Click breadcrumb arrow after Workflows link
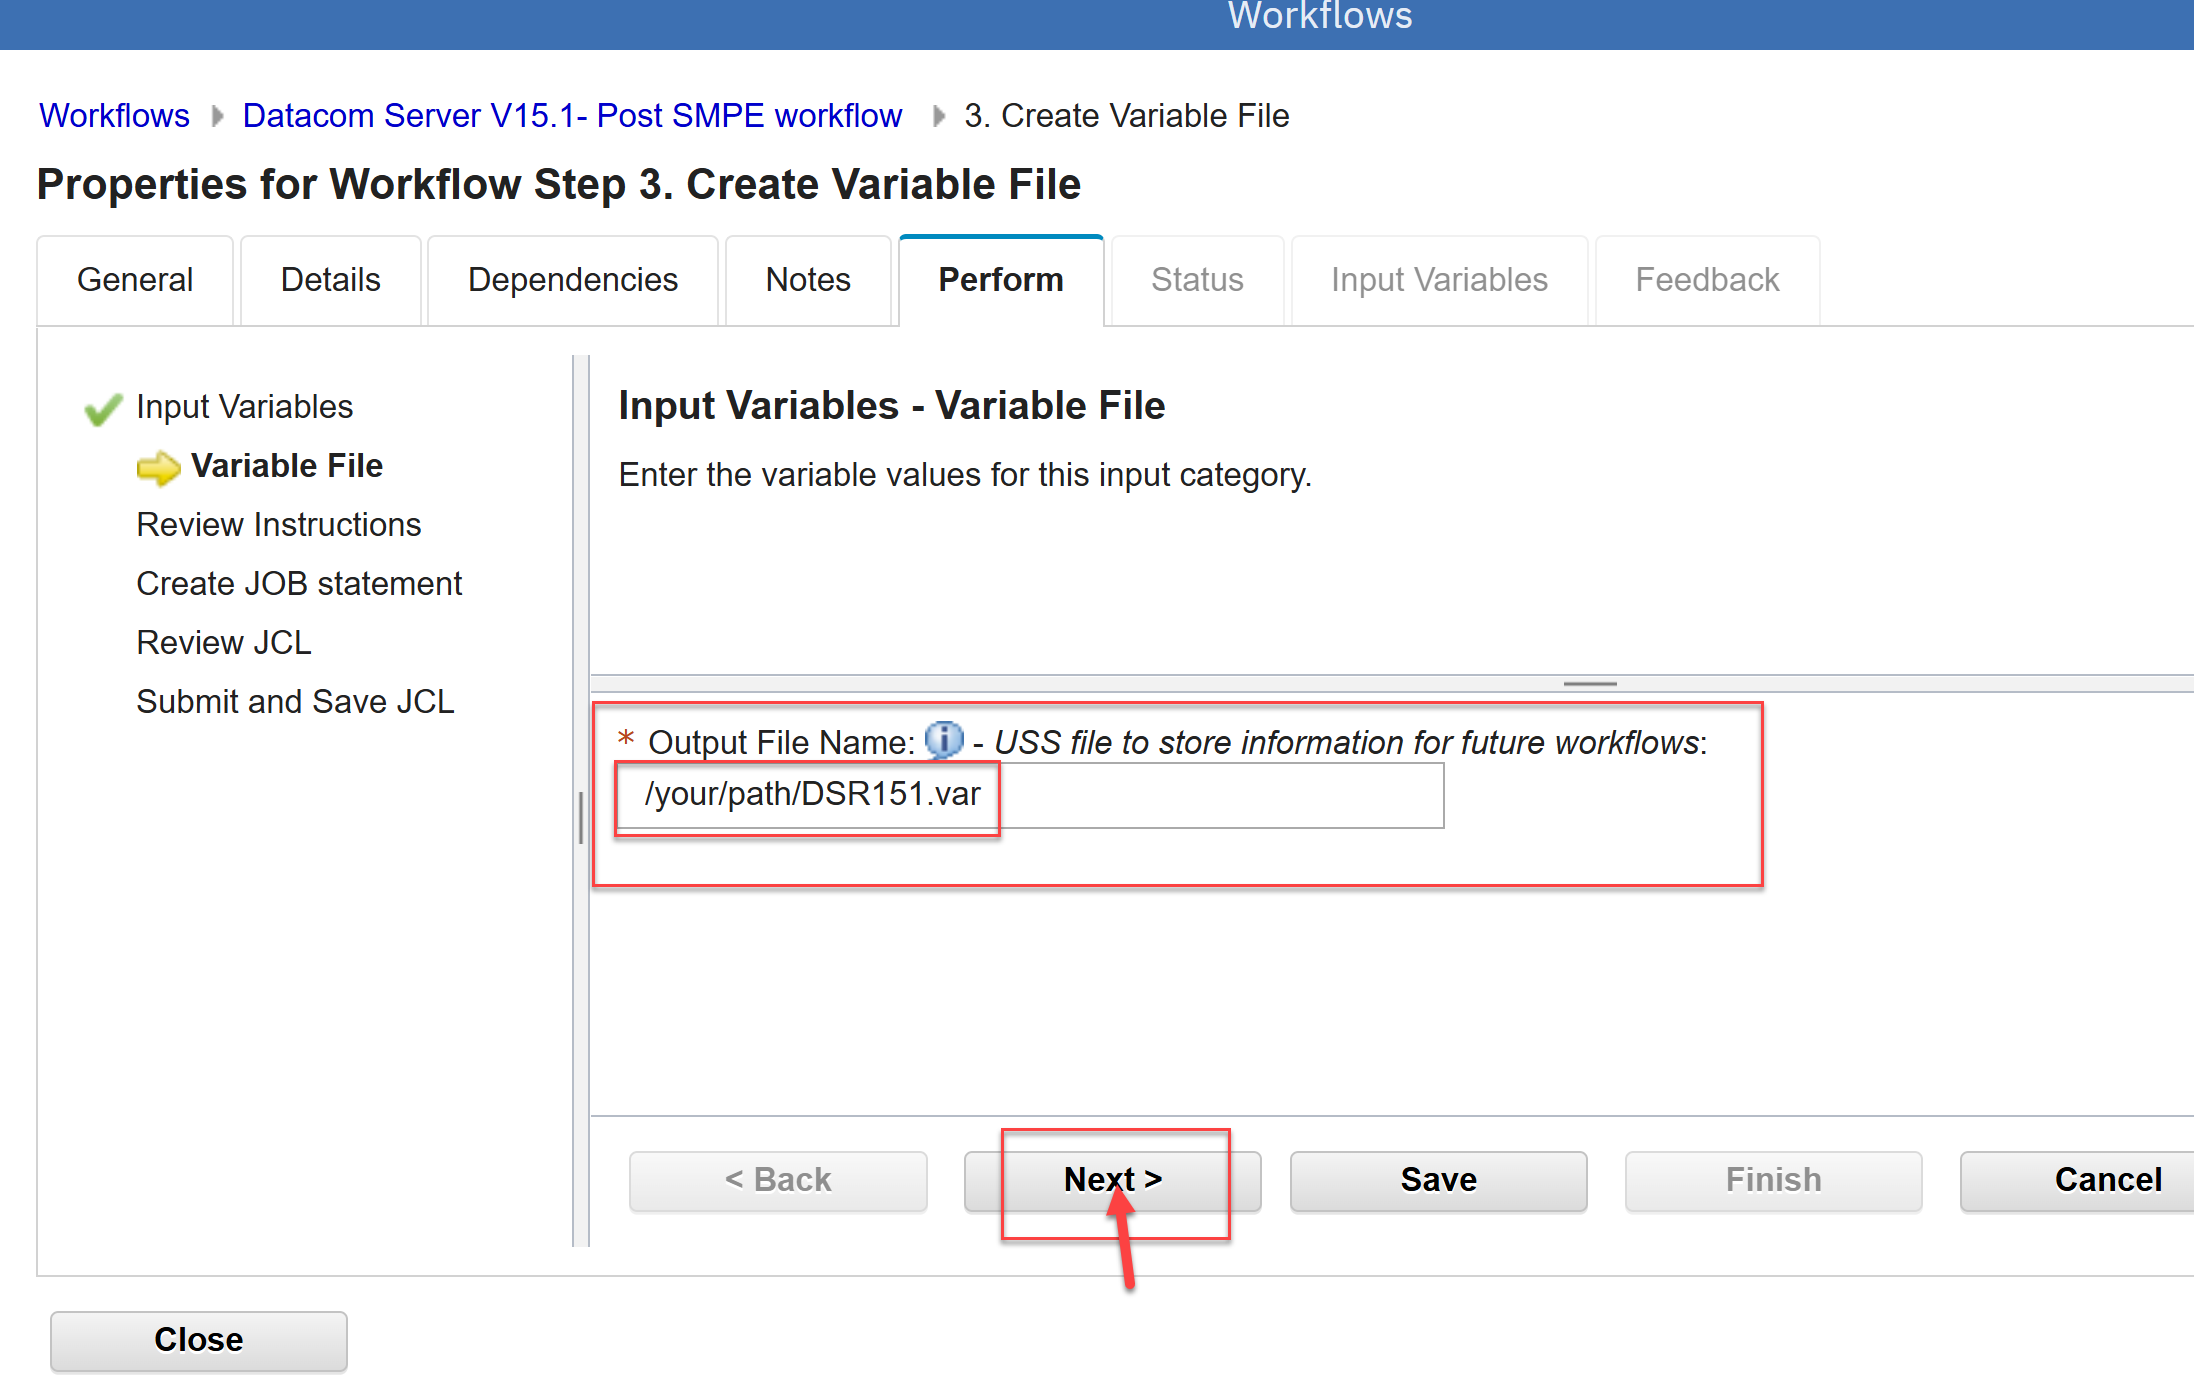 click(x=217, y=116)
